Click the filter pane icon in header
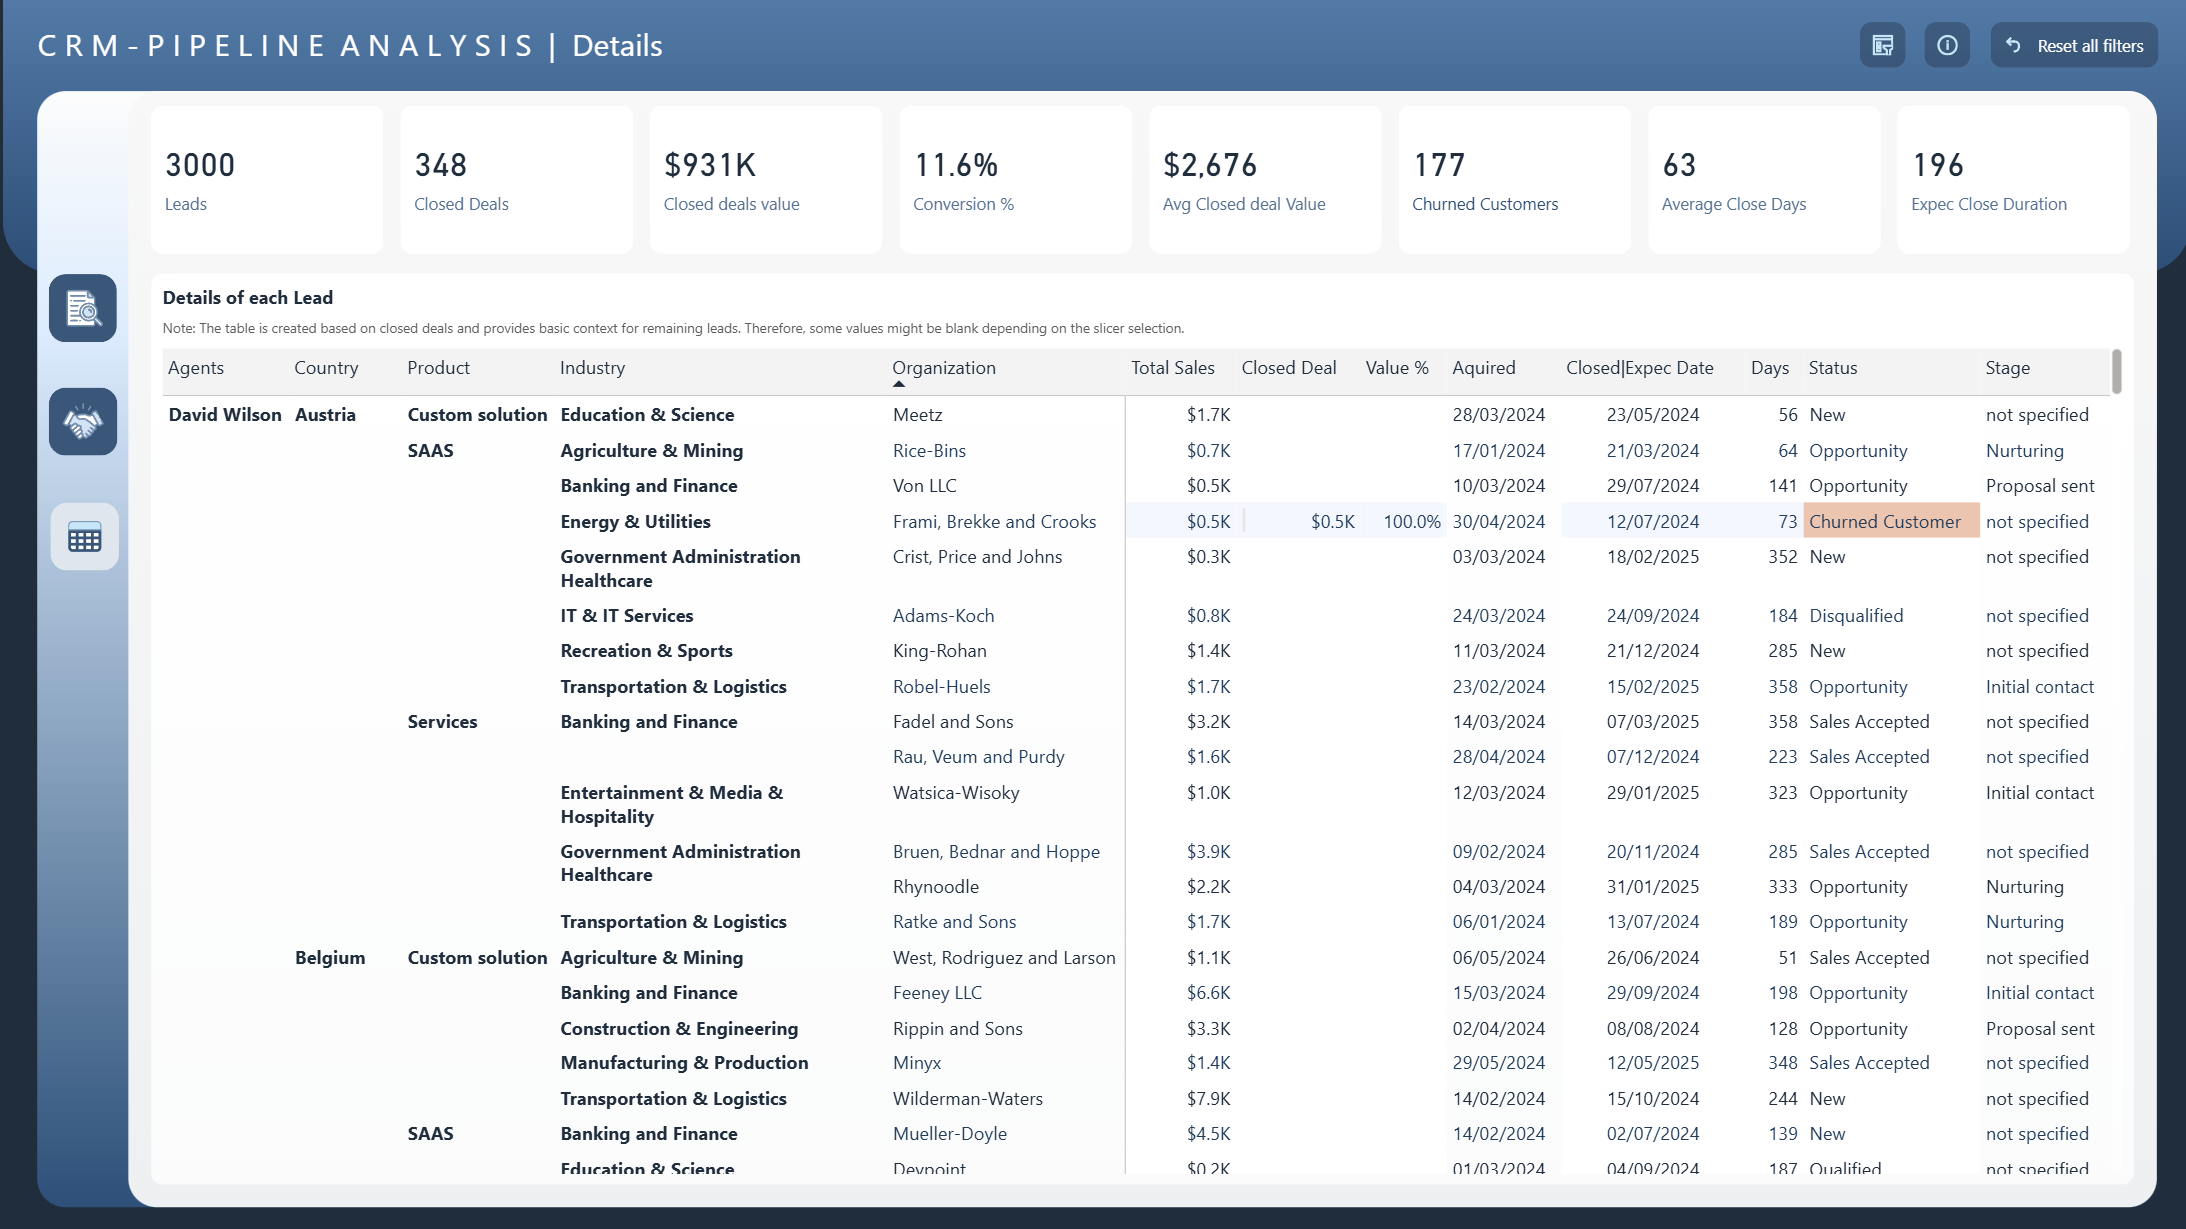Screen dimensions: 2186x1229 pyautogui.click(x=1882, y=46)
